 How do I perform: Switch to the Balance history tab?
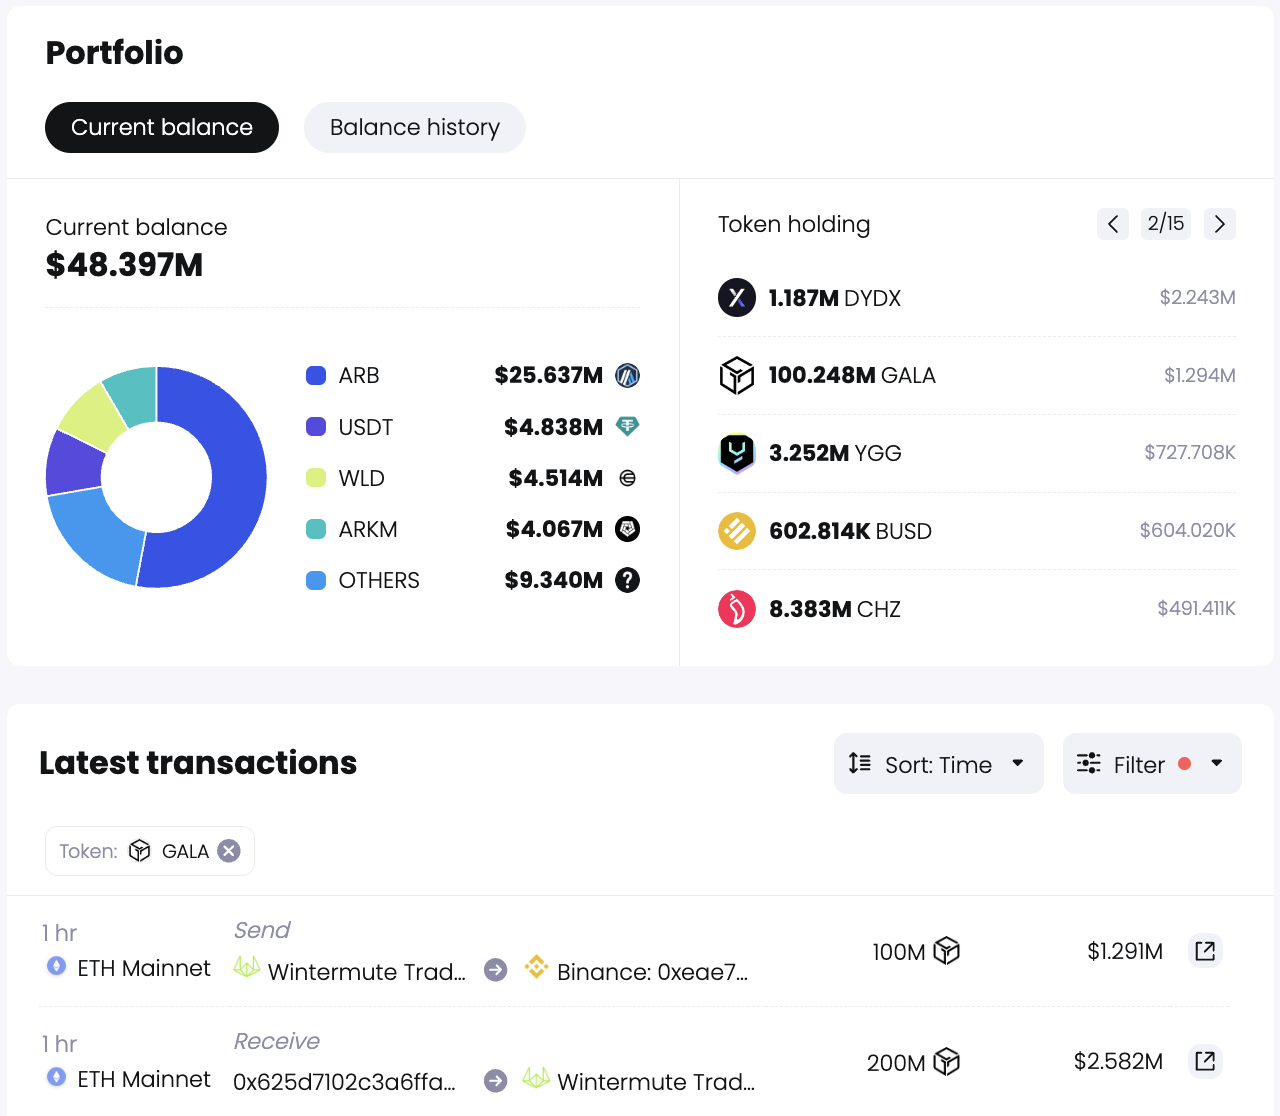[x=414, y=127]
